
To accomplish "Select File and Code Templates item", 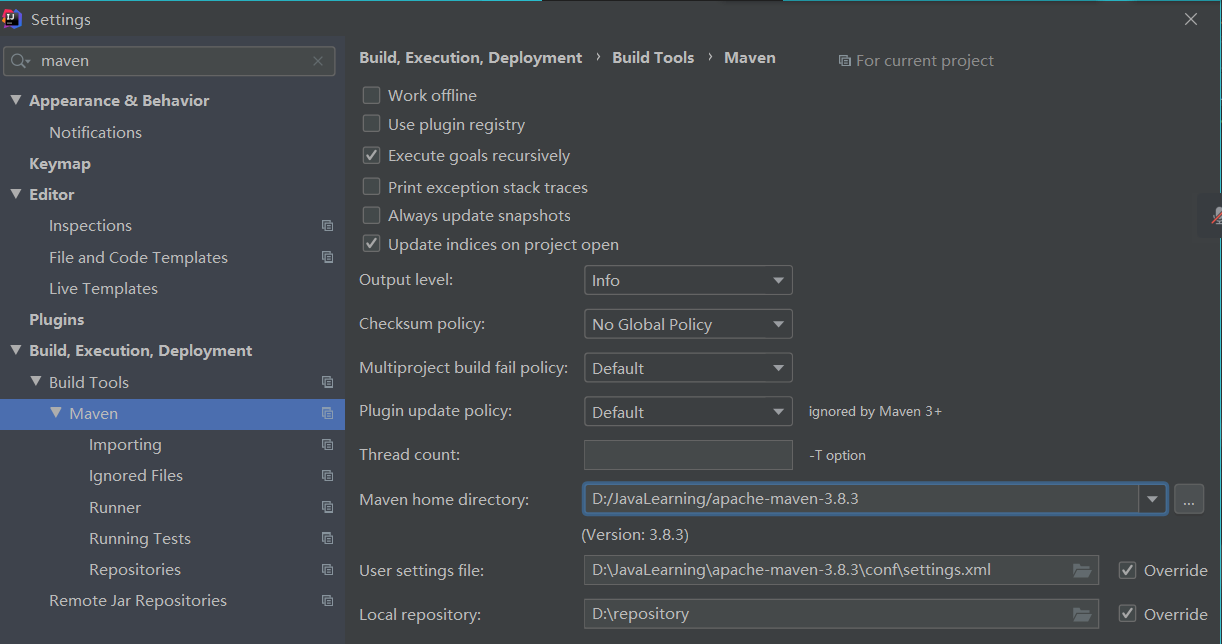I will pyautogui.click(x=138, y=257).
